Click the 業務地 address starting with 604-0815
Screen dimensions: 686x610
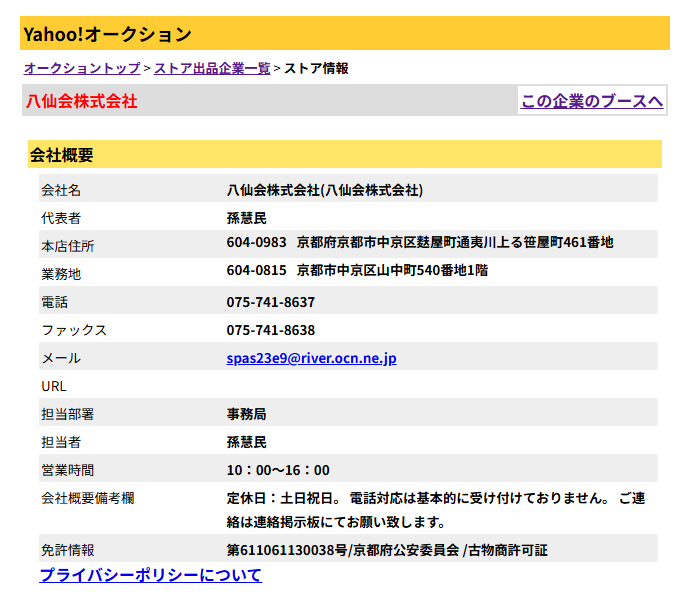click(357, 271)
